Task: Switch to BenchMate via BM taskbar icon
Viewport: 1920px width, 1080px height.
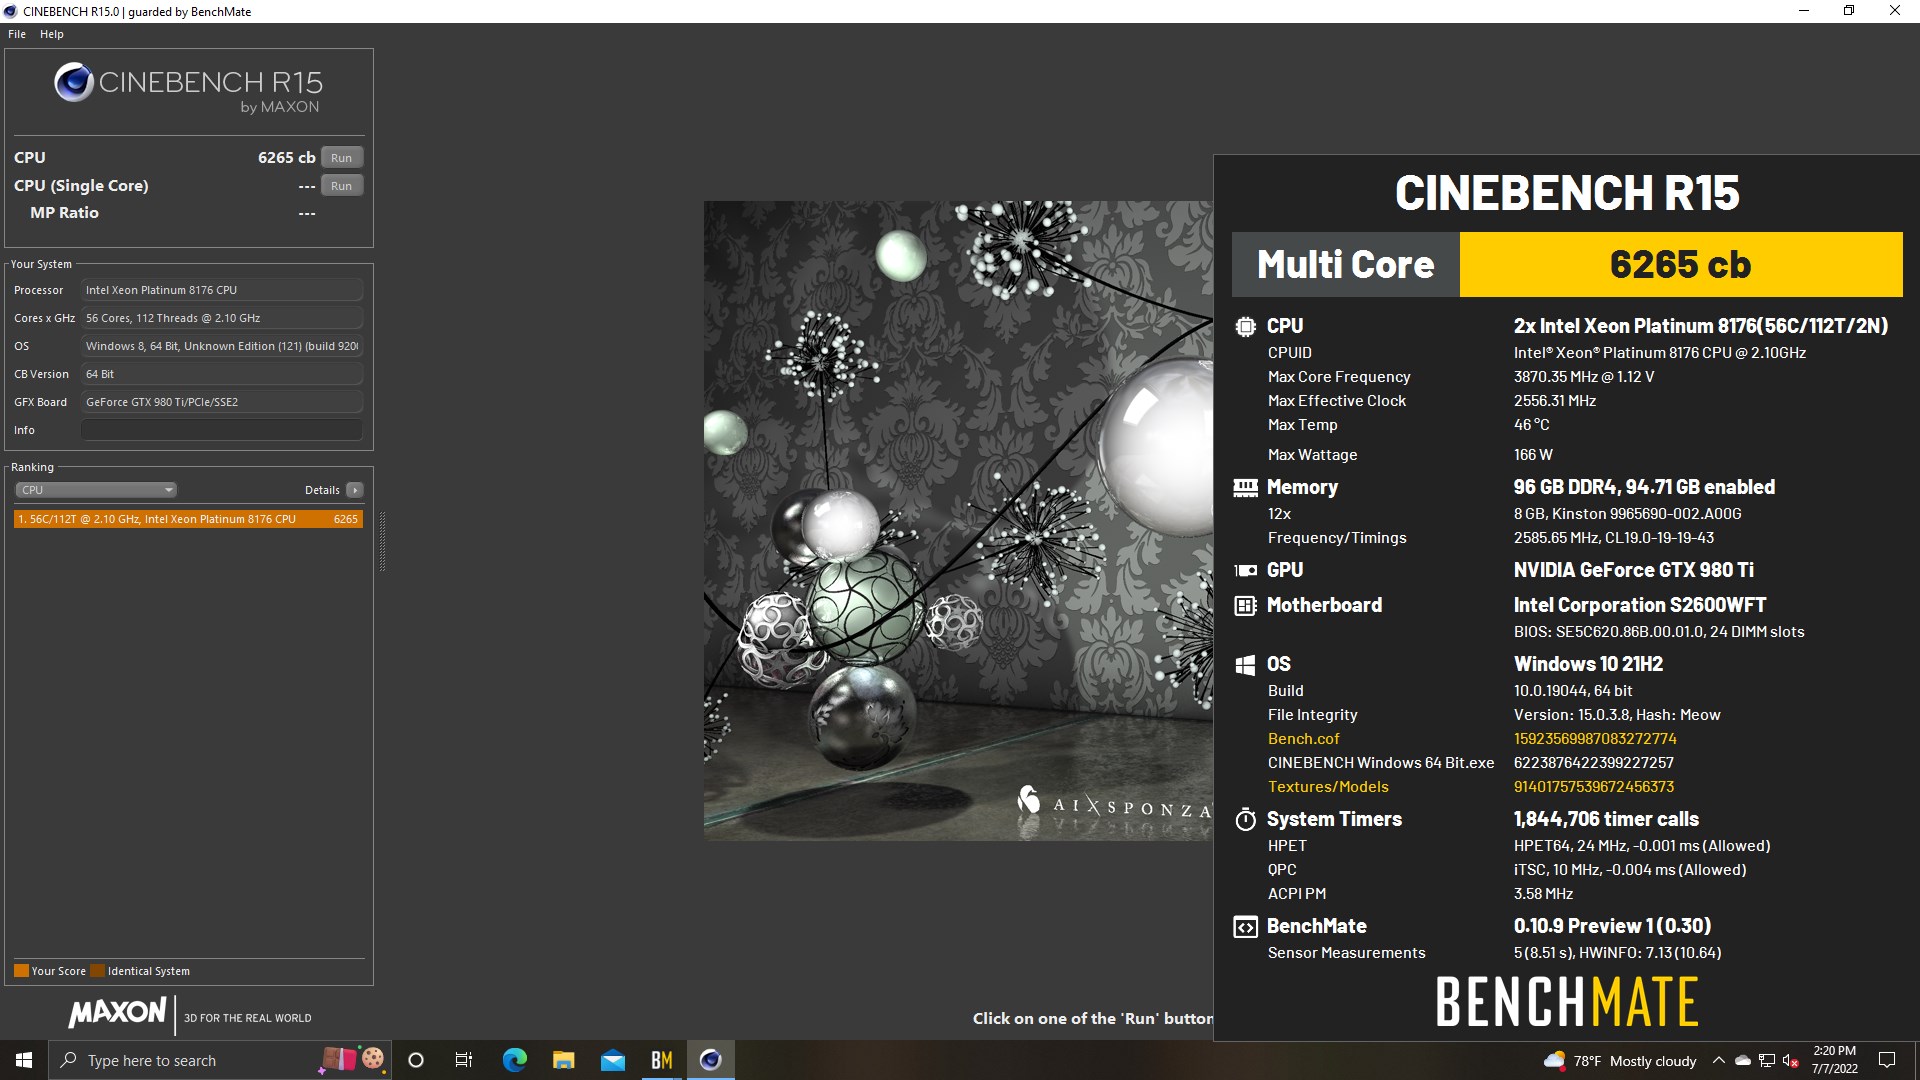Action: 661,1060
